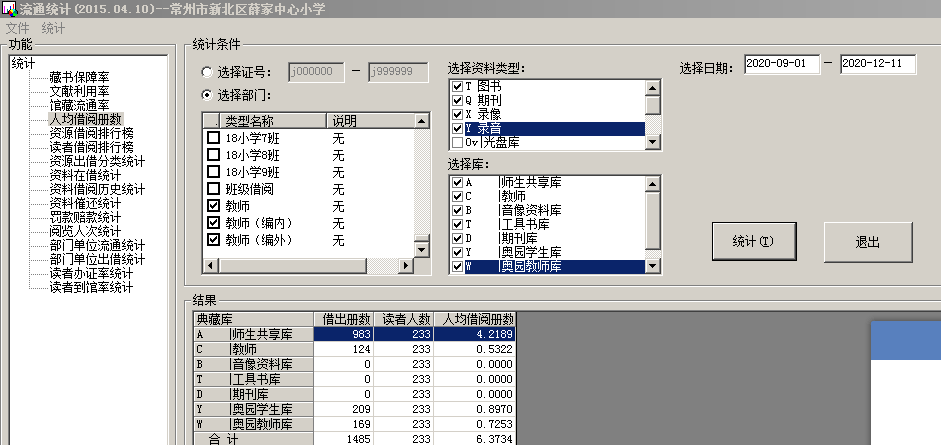Select 人均借阅册数 tree item

click(x=85, y=119)
